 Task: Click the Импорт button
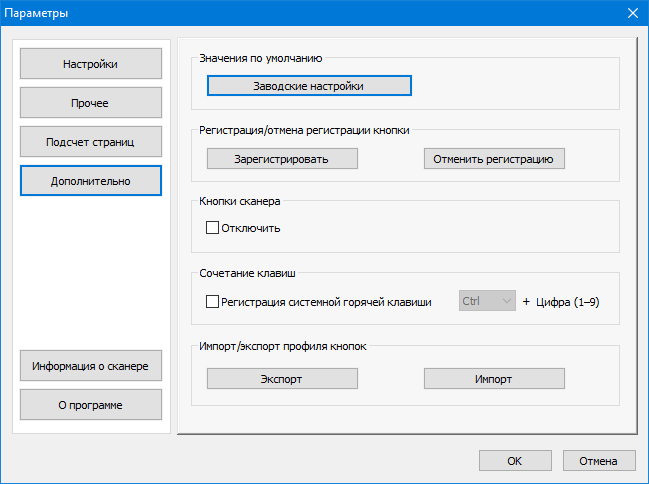coord(494,379)
